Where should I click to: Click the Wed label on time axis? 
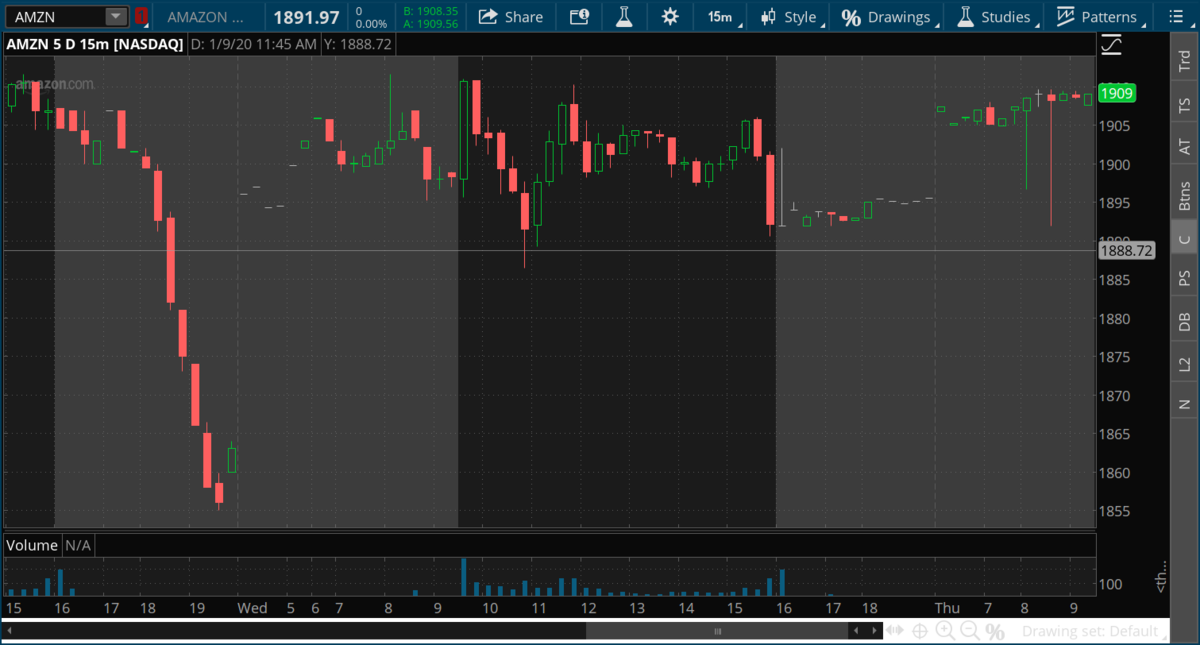[252, 607]
